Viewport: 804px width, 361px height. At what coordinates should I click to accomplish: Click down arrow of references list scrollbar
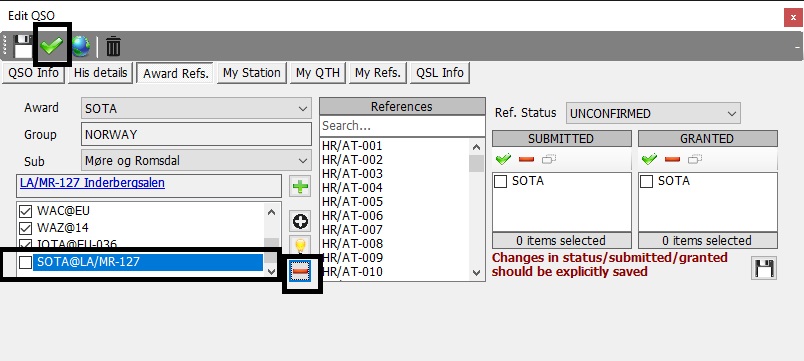476,273
